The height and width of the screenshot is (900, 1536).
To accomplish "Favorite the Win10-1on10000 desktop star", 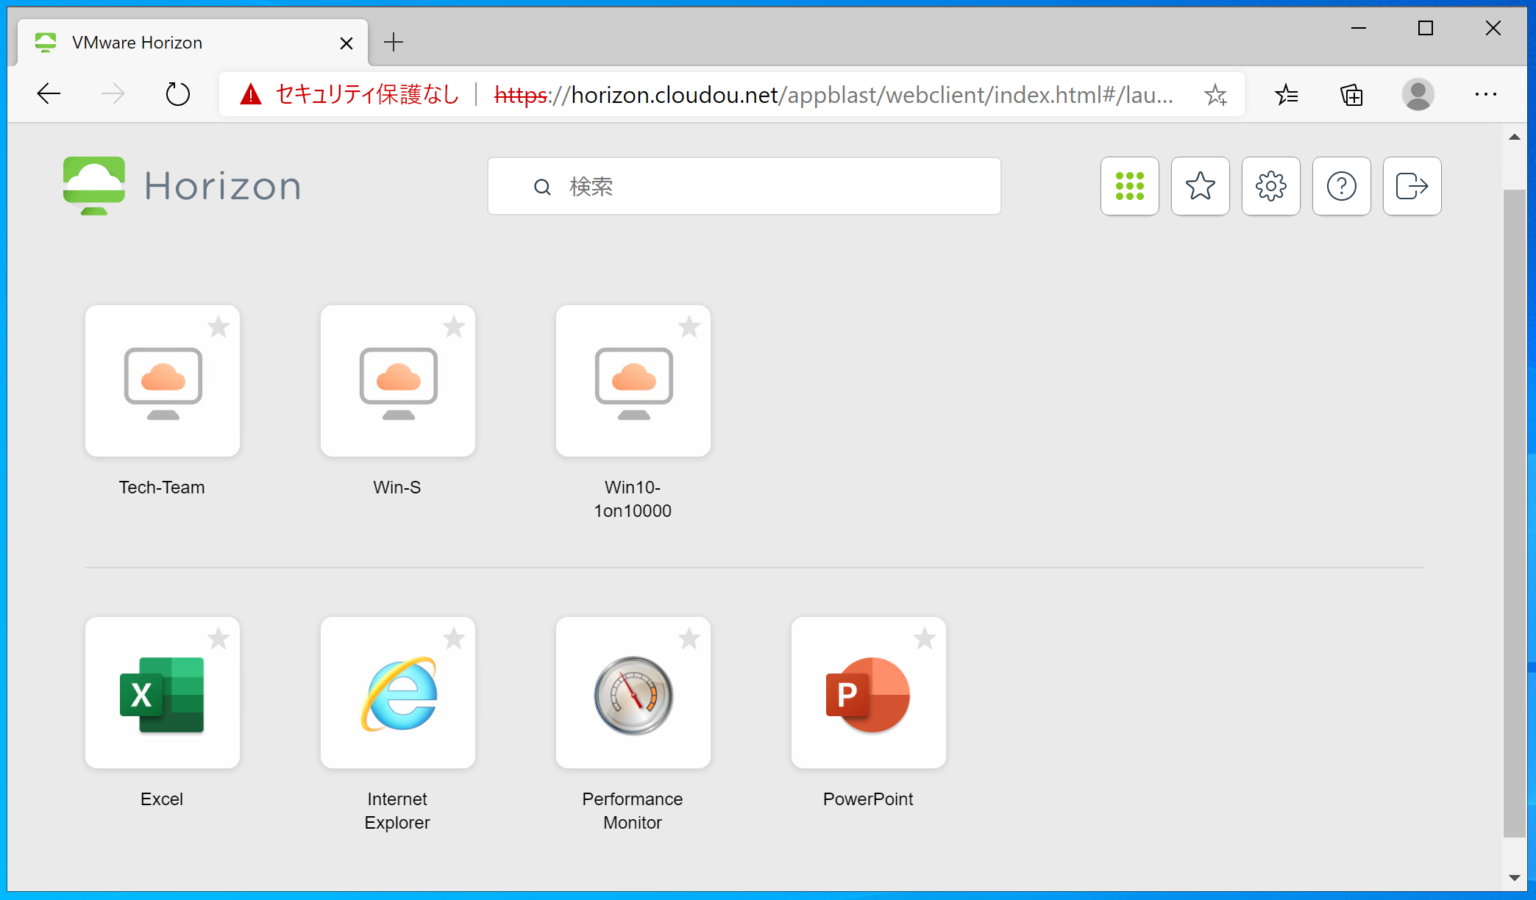I will (x=689, y=327).
